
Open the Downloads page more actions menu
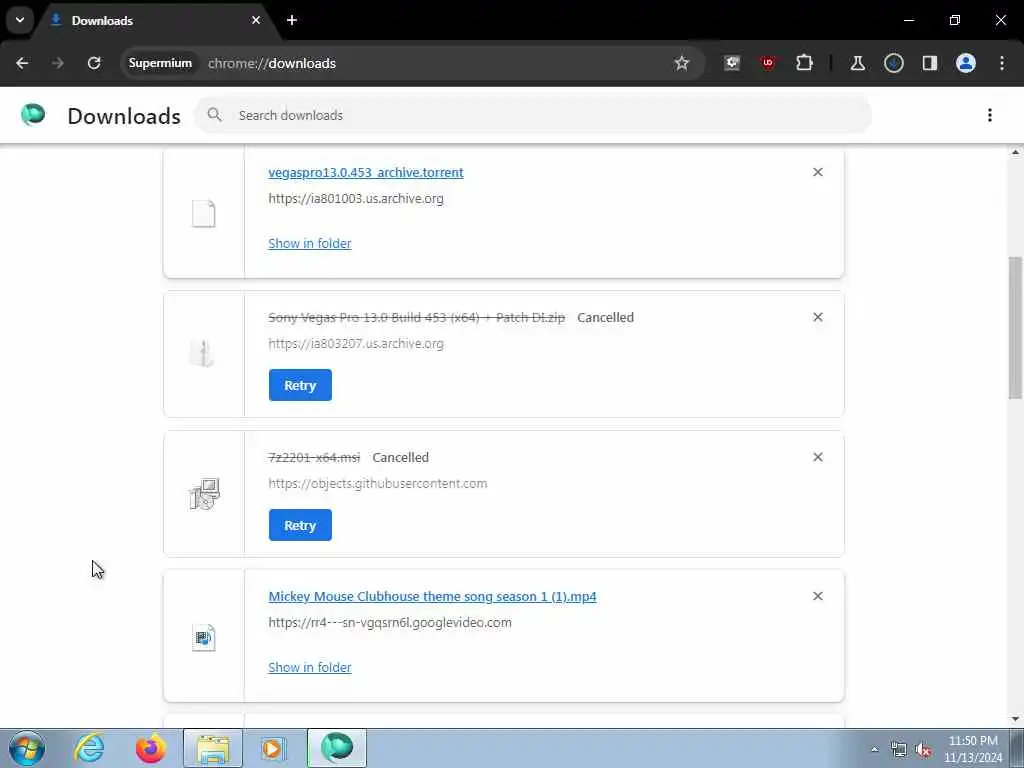click(x=990, y=116)
